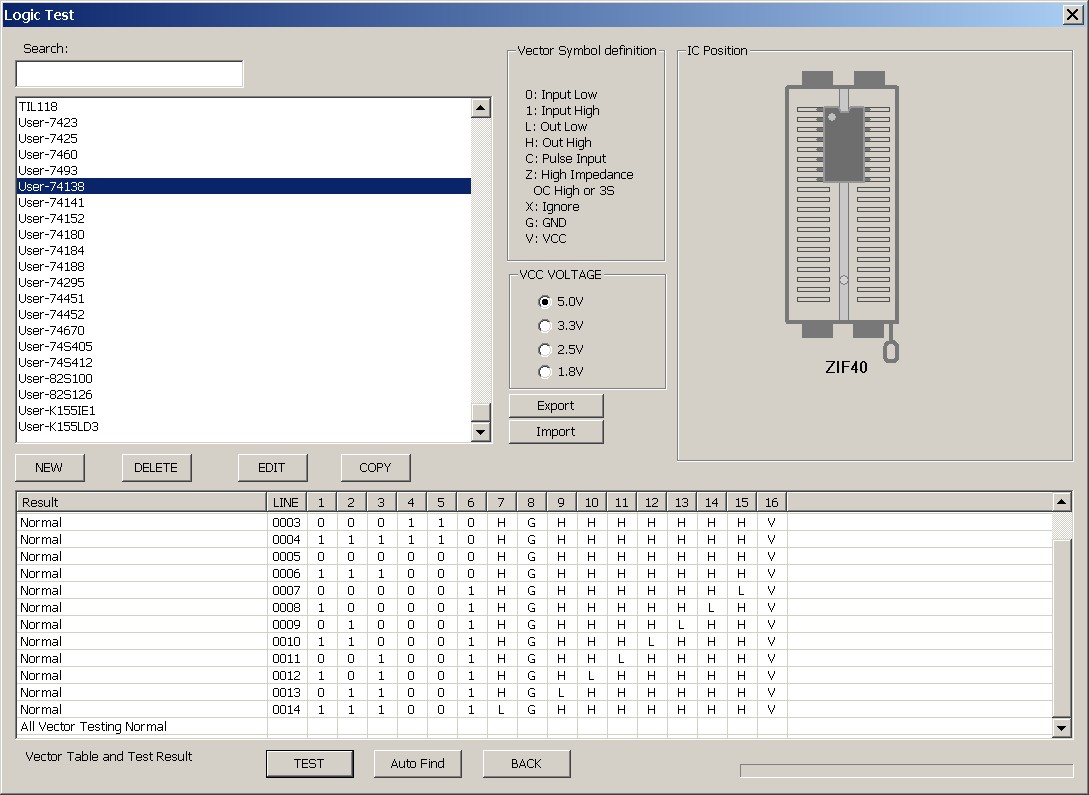Click EDIT to modify selected chip
This screenshot has height=795, width=1089.
click(272, 467)
